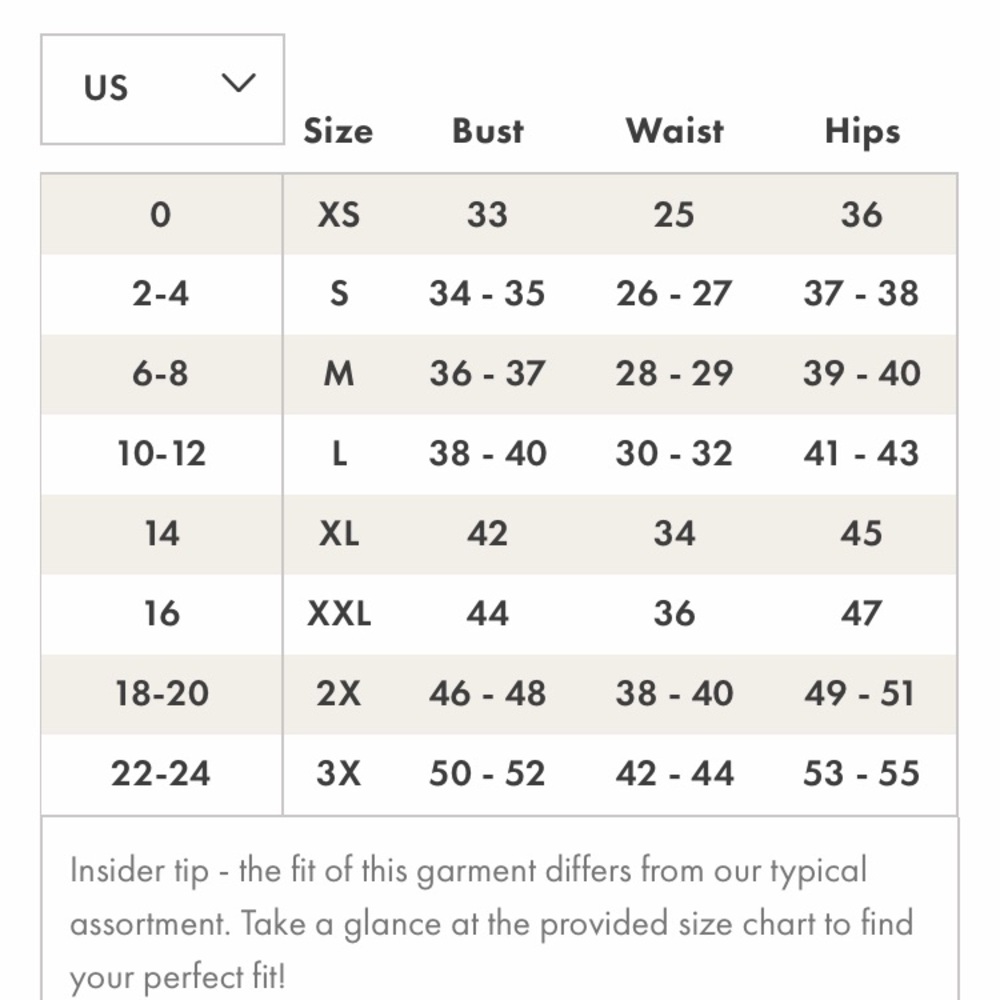1000x1000 pixels.
Task: Open the US size region dropdown
Action: click(x=162, y=89)
